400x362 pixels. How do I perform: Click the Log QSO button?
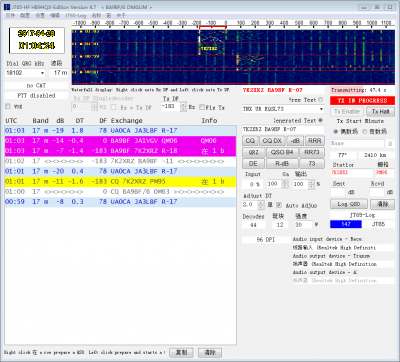[x=349, y=204]
